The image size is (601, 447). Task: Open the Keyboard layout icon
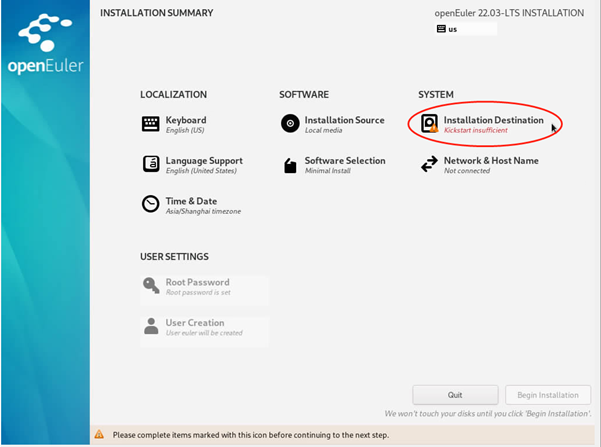pyautogui.click(x=150, y=124)
